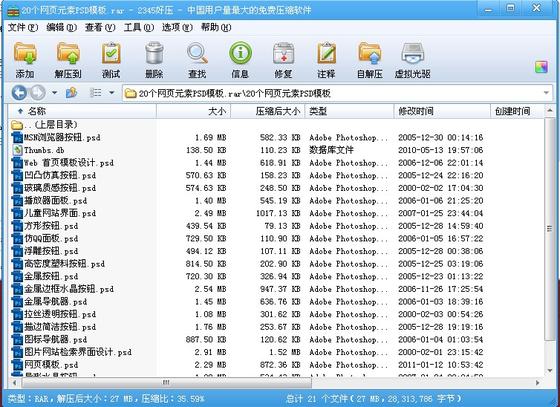Select the 图片网站检索界面设计.psd file
This screenshot has width=560, height=407.
78,352
